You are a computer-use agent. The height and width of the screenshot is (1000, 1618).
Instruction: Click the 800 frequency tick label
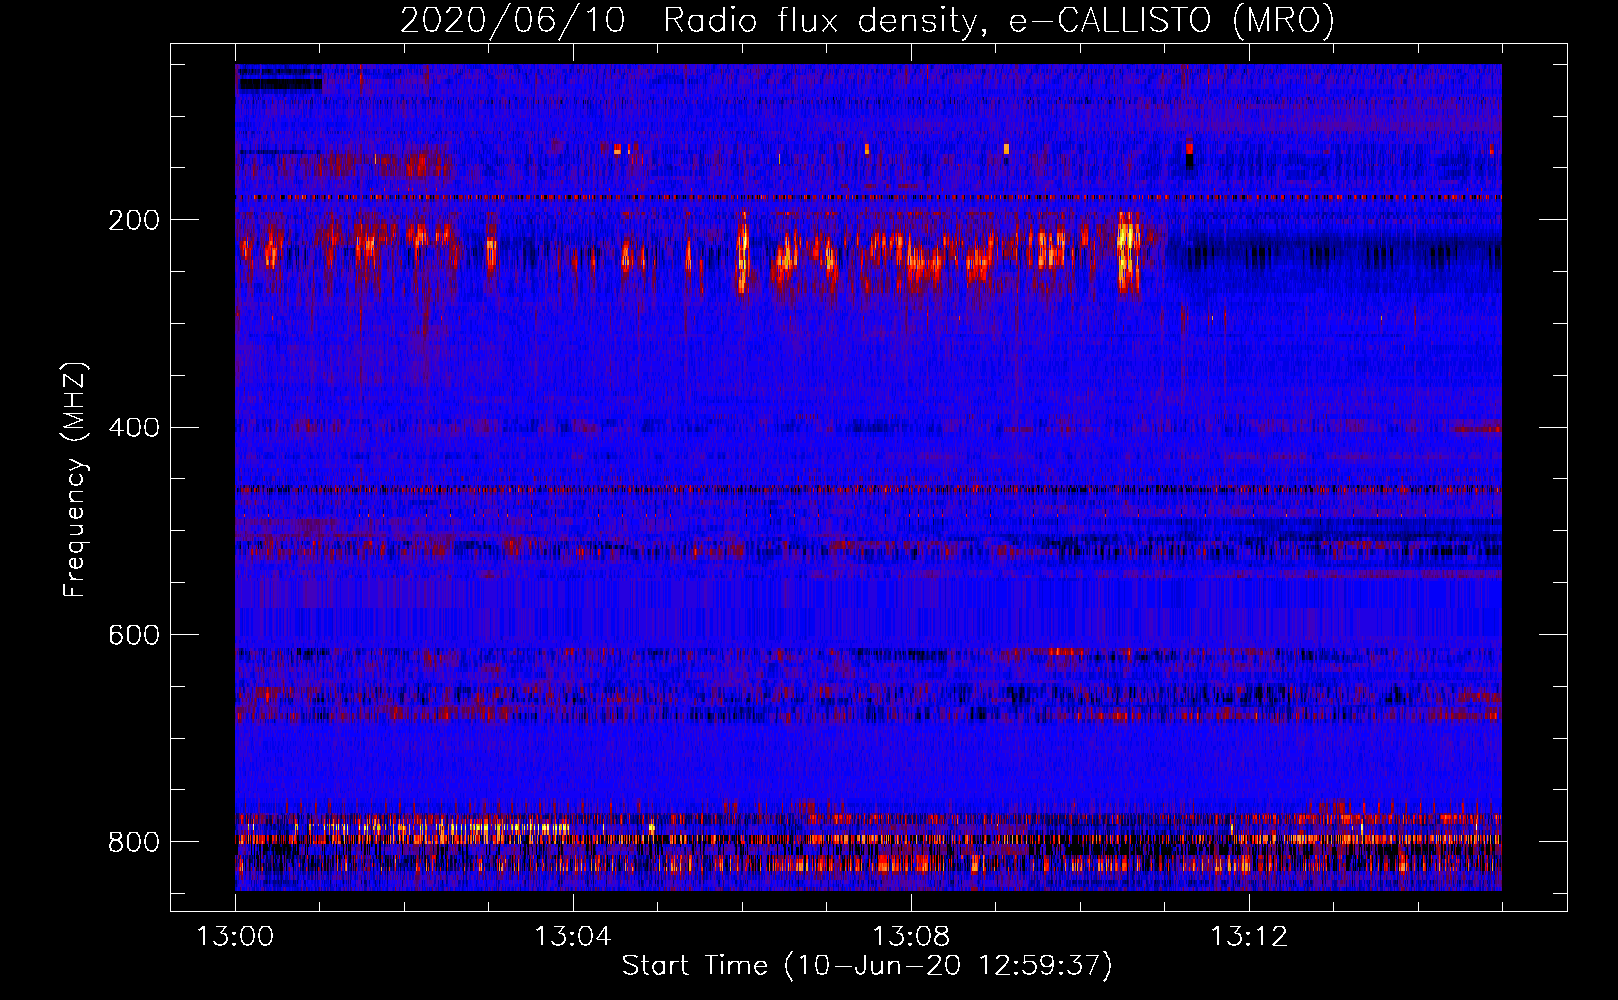tap(133, 842)
